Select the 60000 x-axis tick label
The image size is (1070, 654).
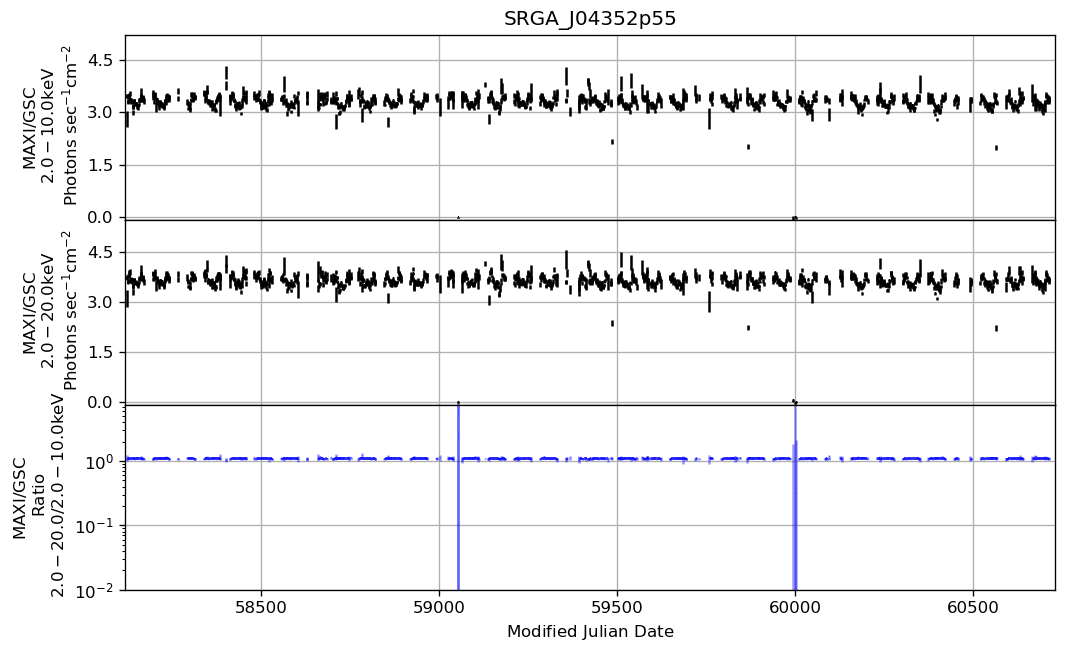[795, 606]
